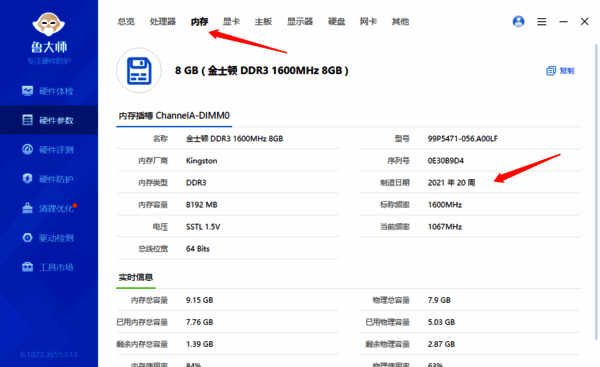
Task: Close the 鲁大师 window
Action: tap(584, 22)
